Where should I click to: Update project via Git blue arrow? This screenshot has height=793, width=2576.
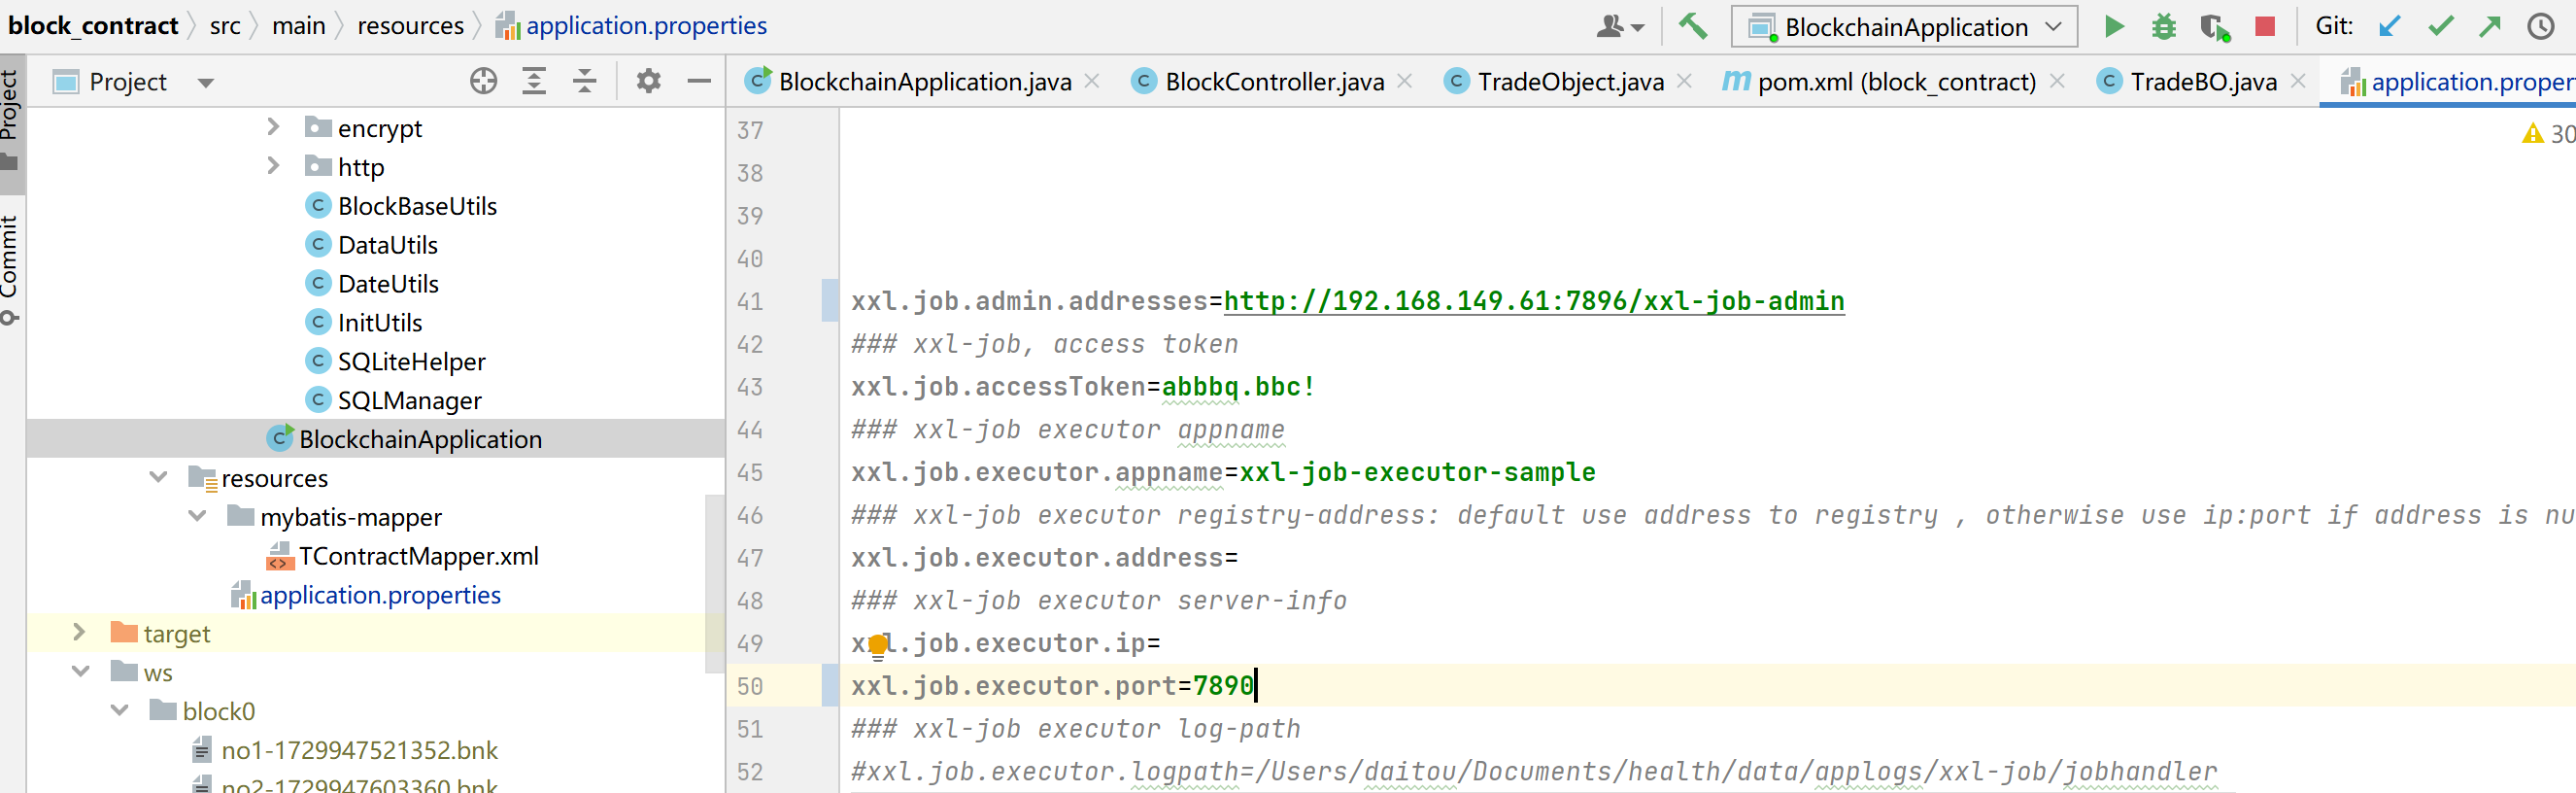click(2389, 26)
